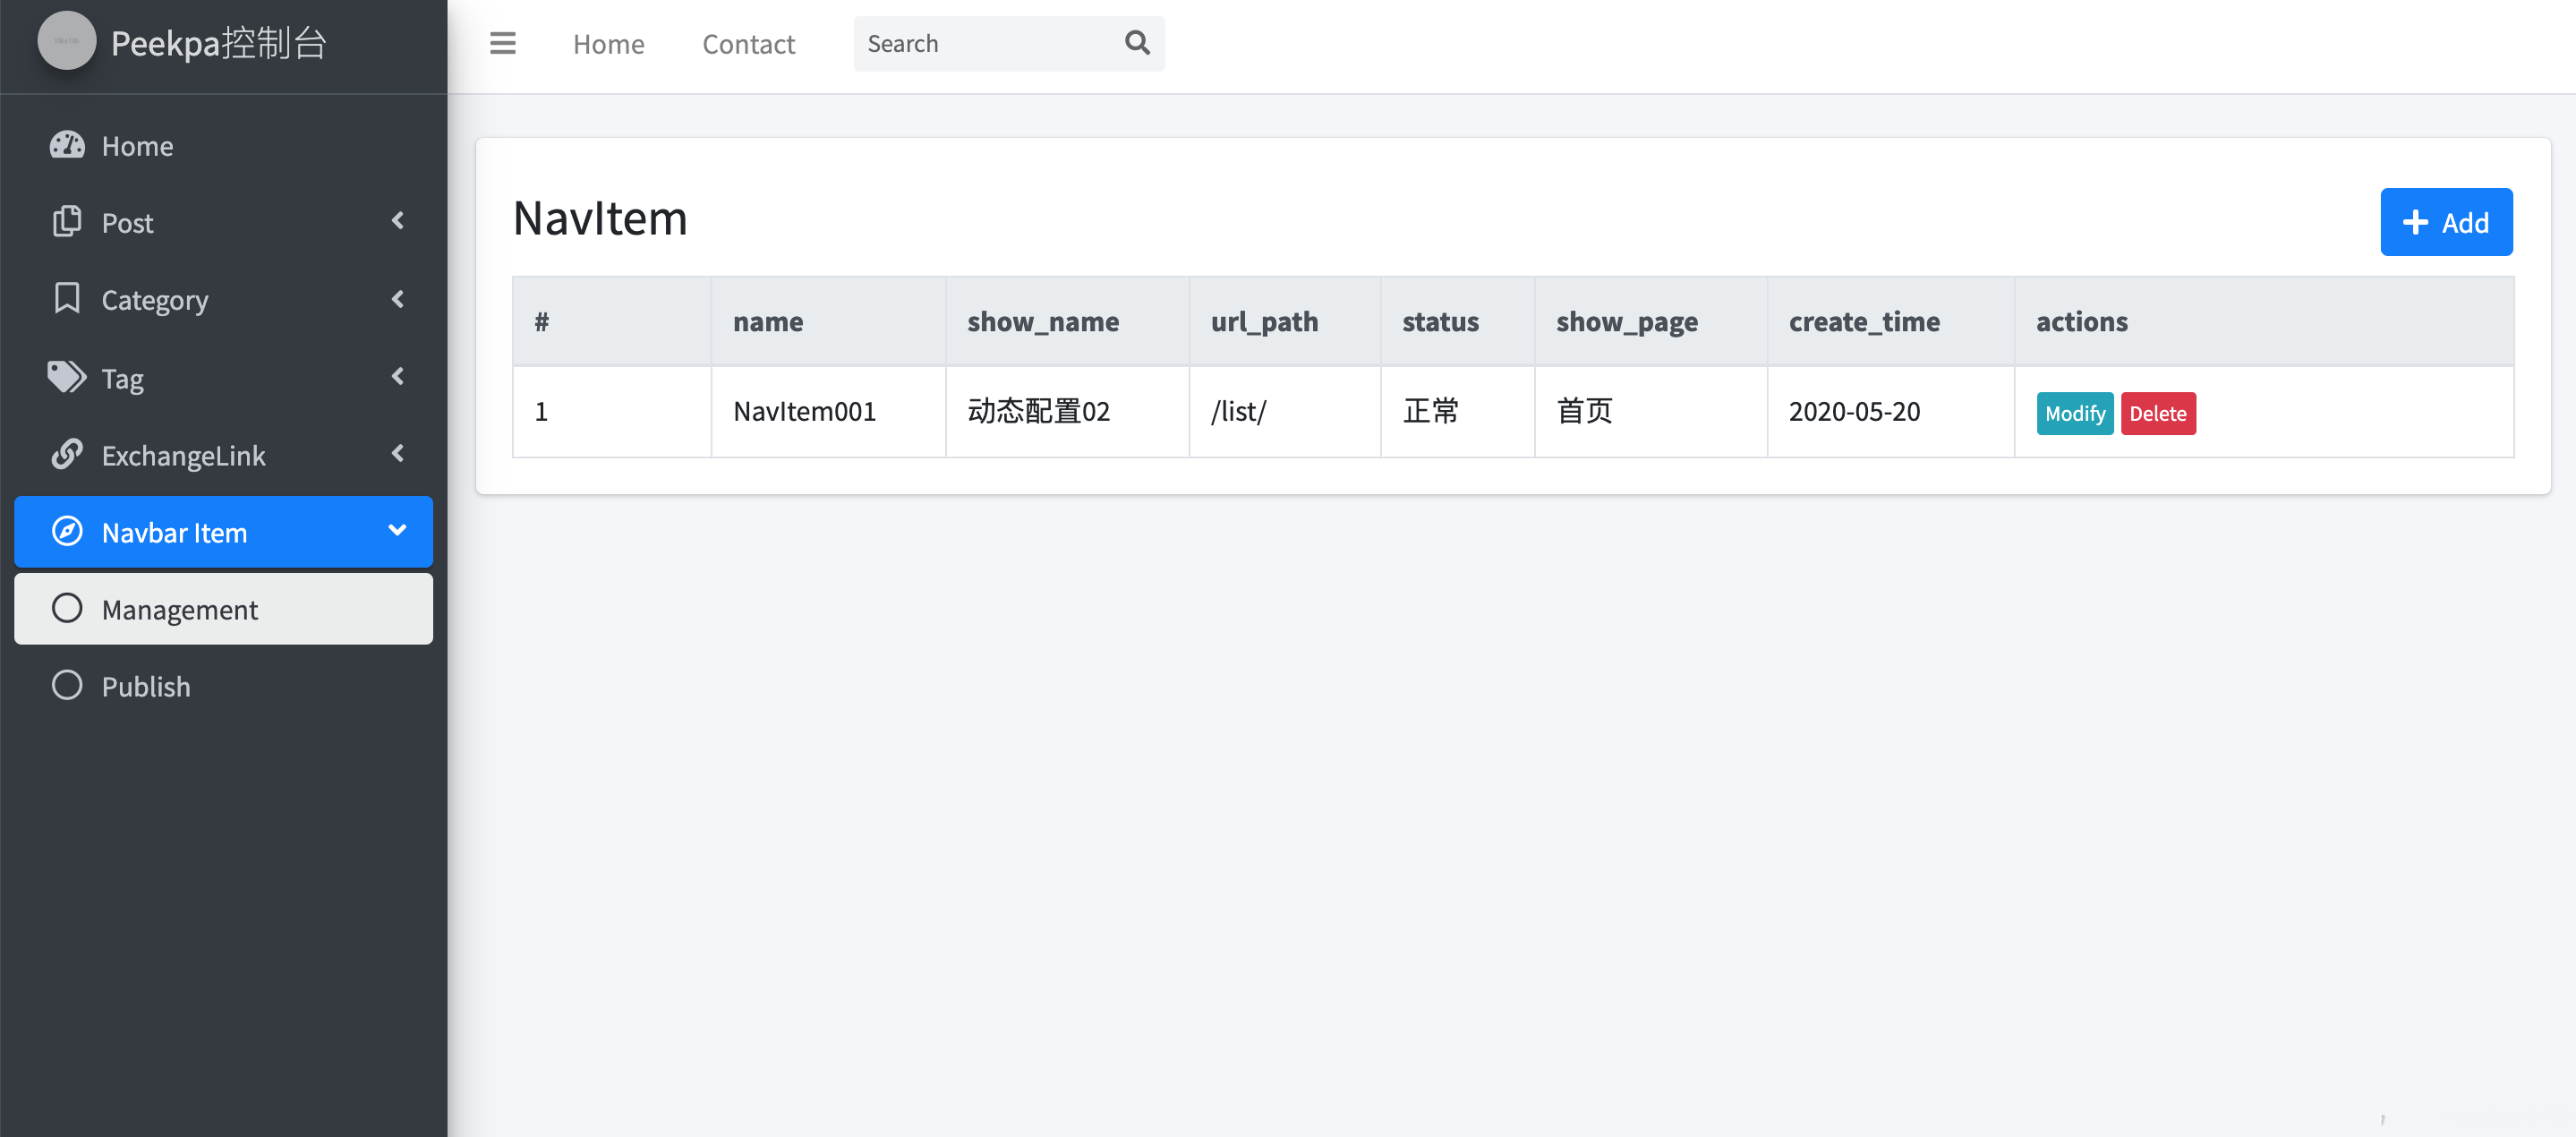
Task: Select the Publish circle item
Action: 145,685
